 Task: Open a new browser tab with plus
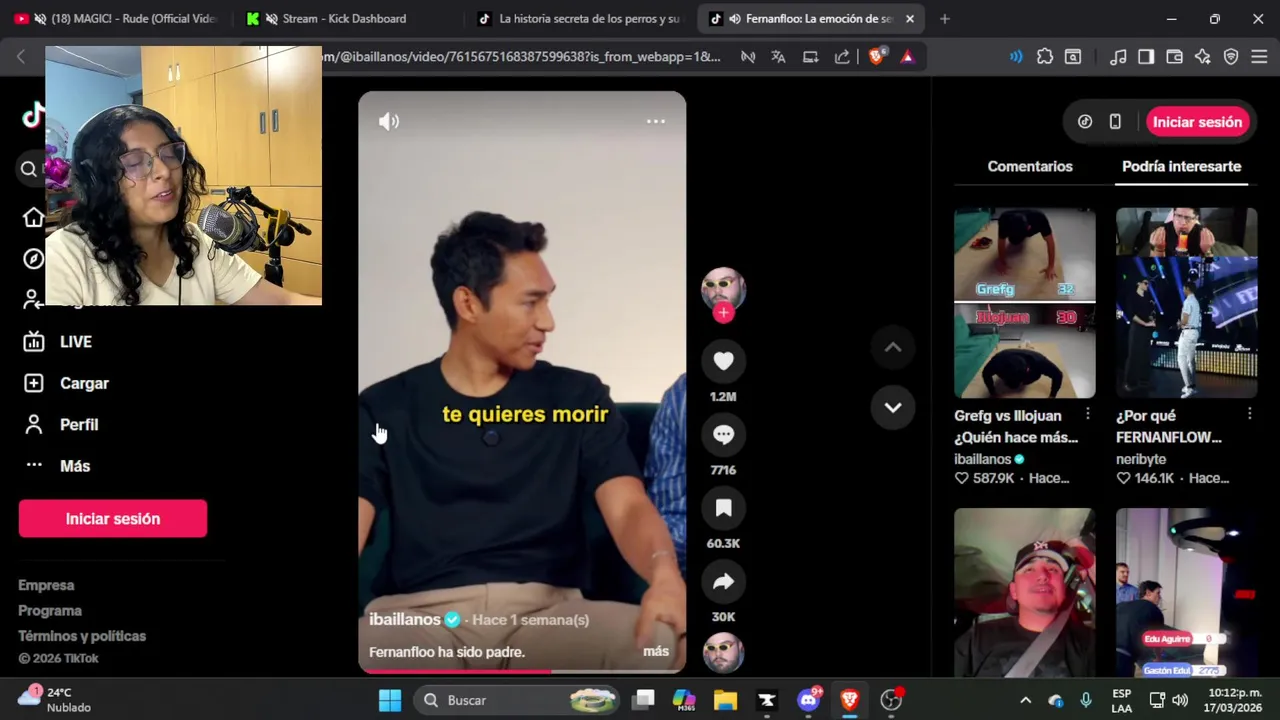[945, 19]
